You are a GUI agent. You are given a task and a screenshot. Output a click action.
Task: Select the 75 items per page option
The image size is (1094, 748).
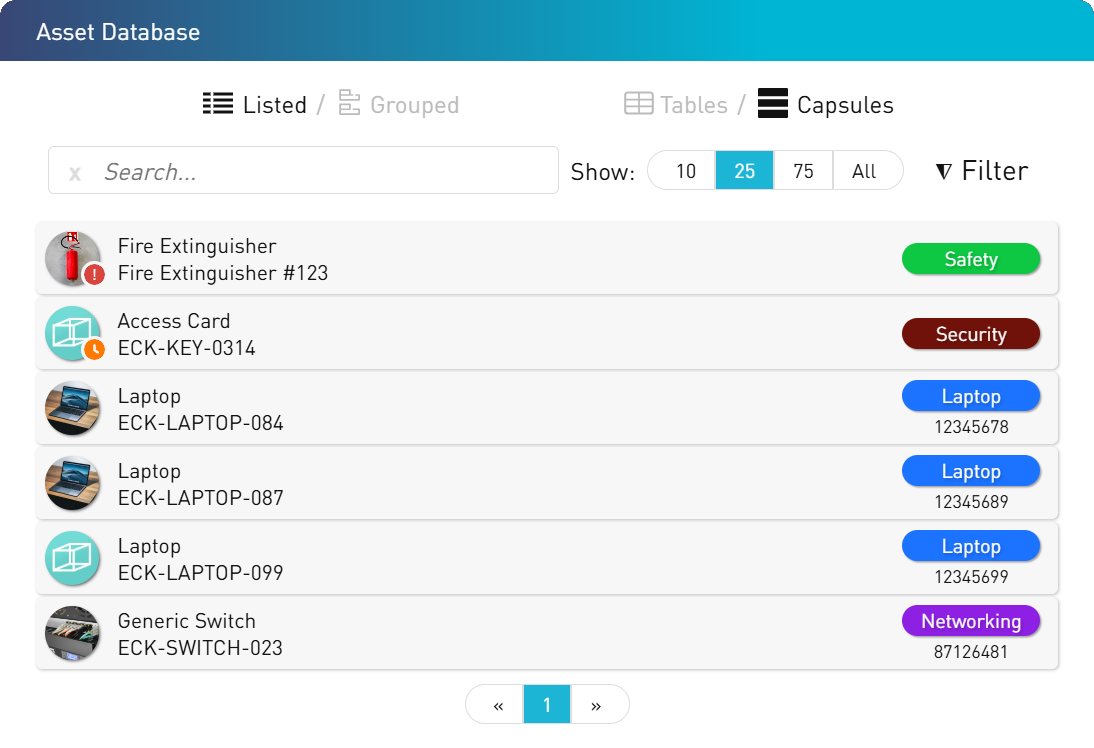click(x=803, y=171)
